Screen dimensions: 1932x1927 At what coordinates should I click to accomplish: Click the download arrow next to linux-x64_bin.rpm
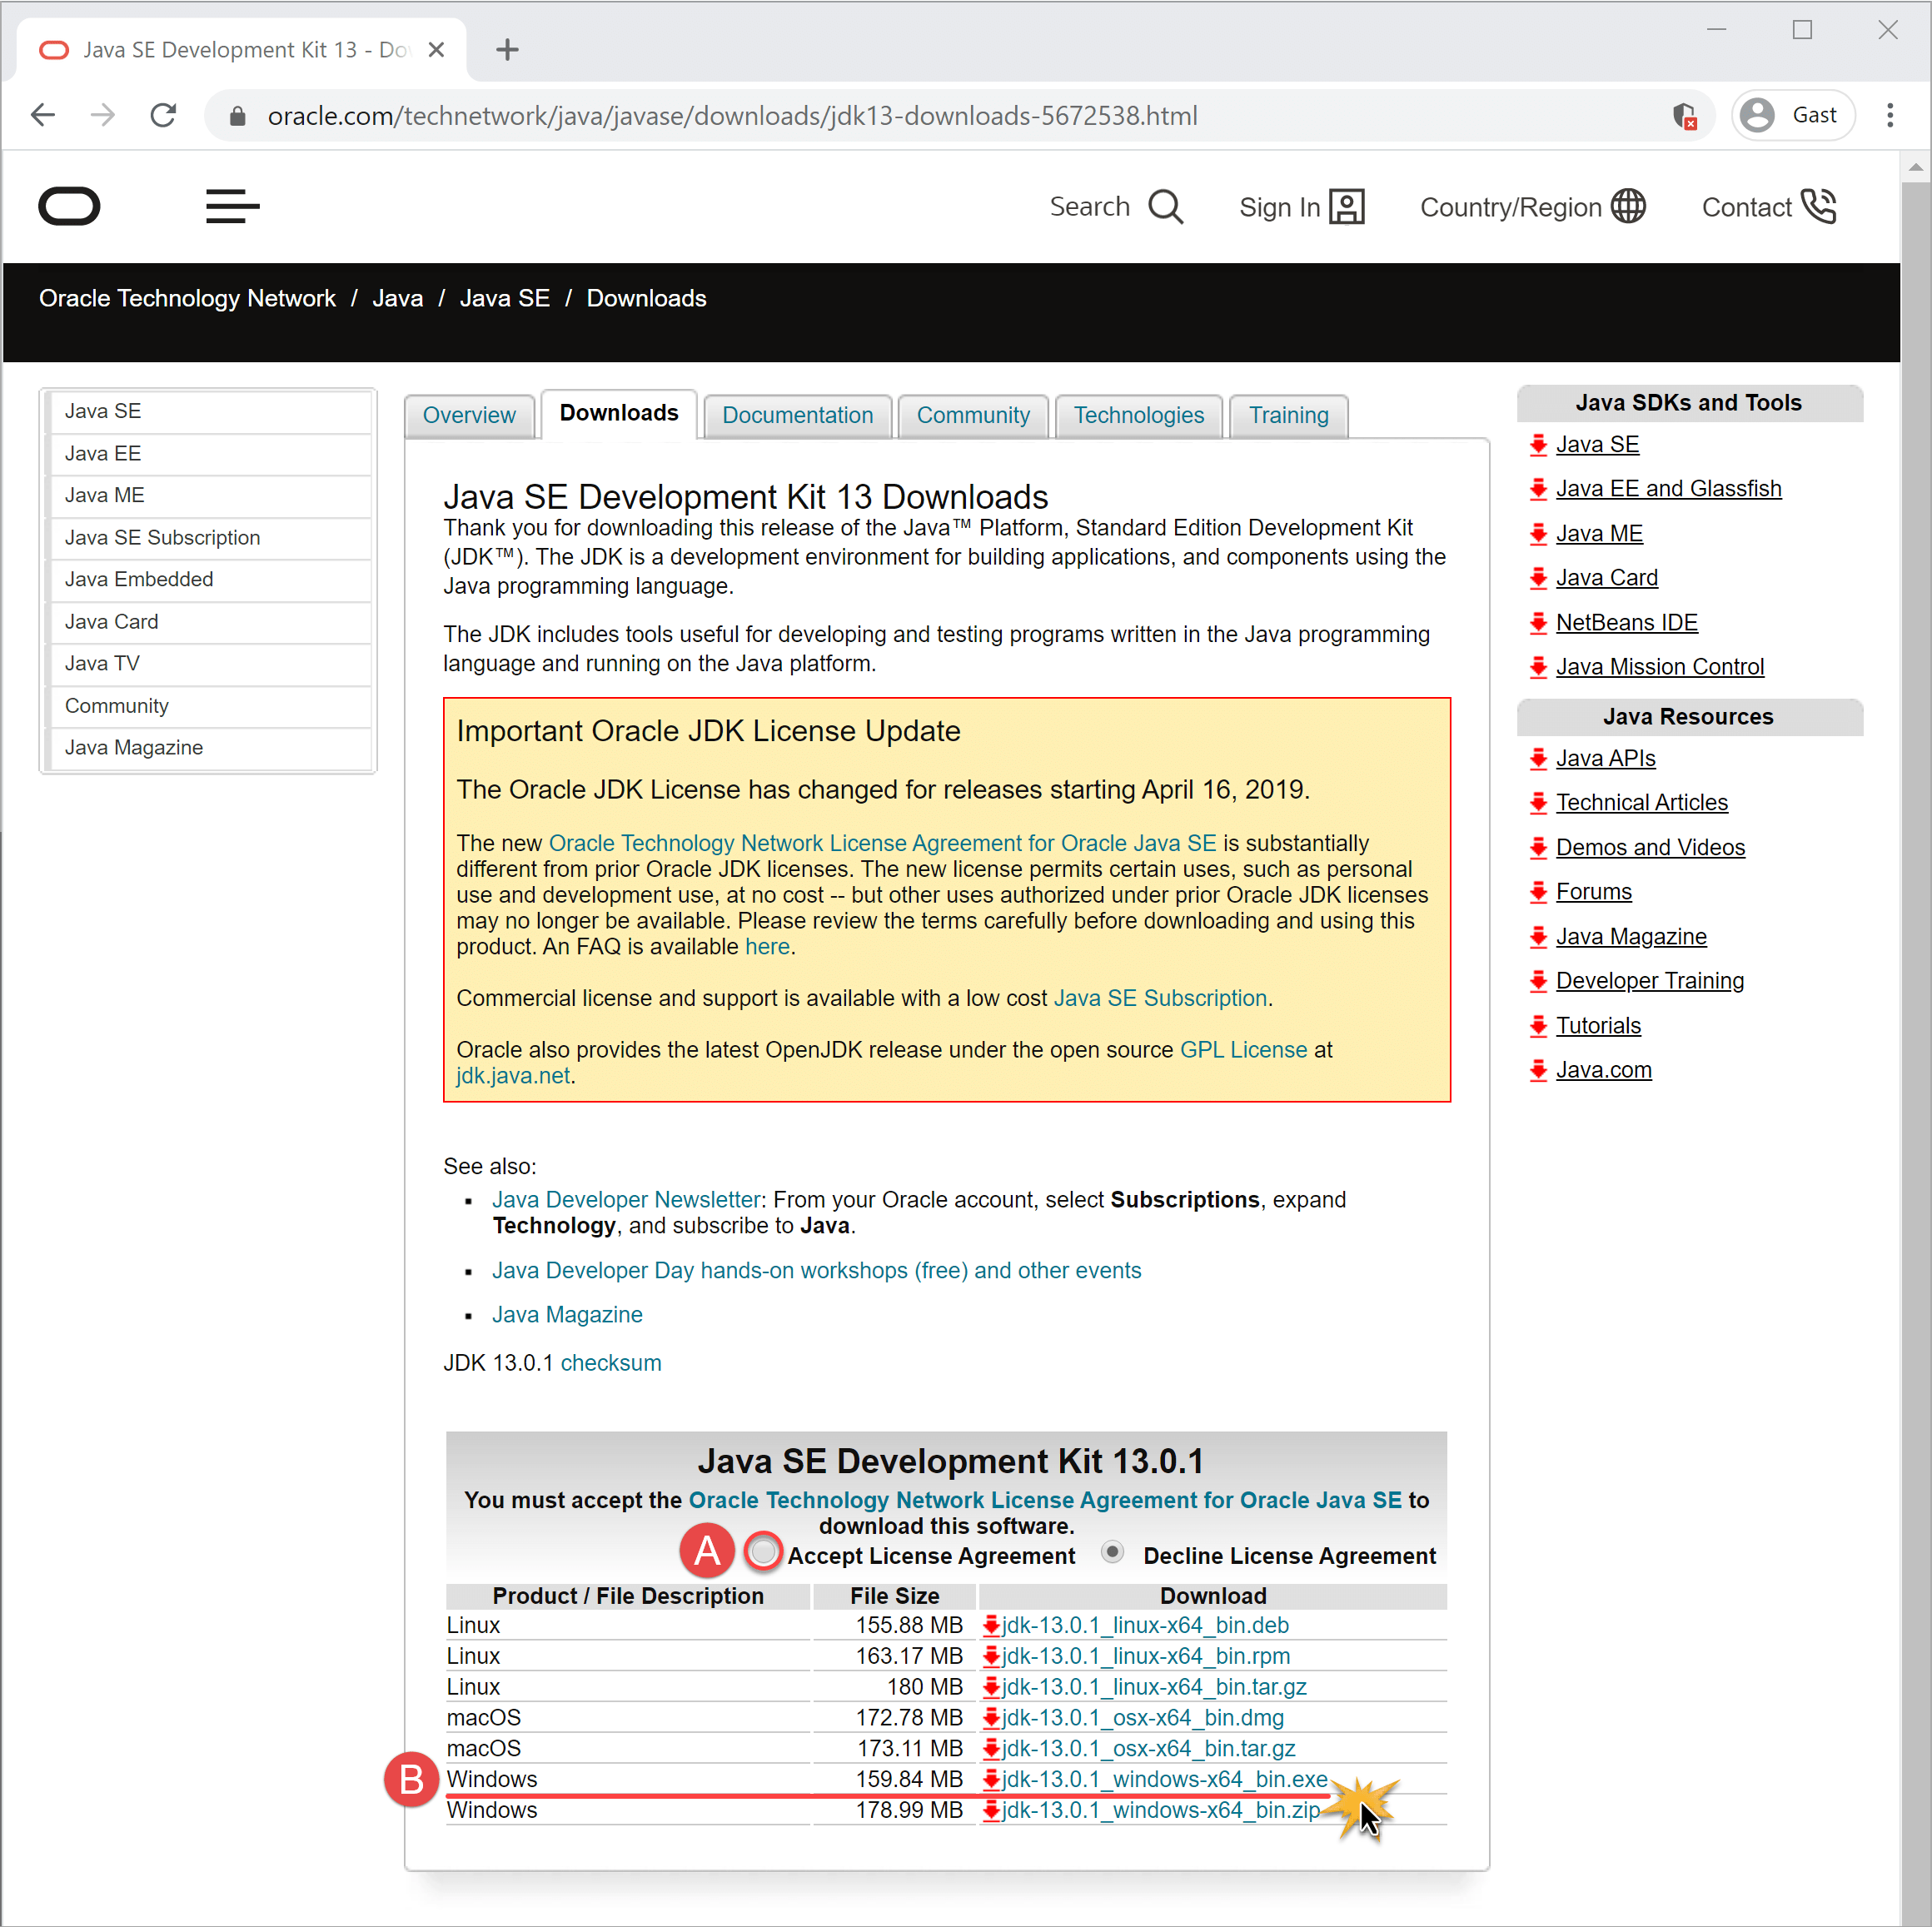coord(991,1656)
